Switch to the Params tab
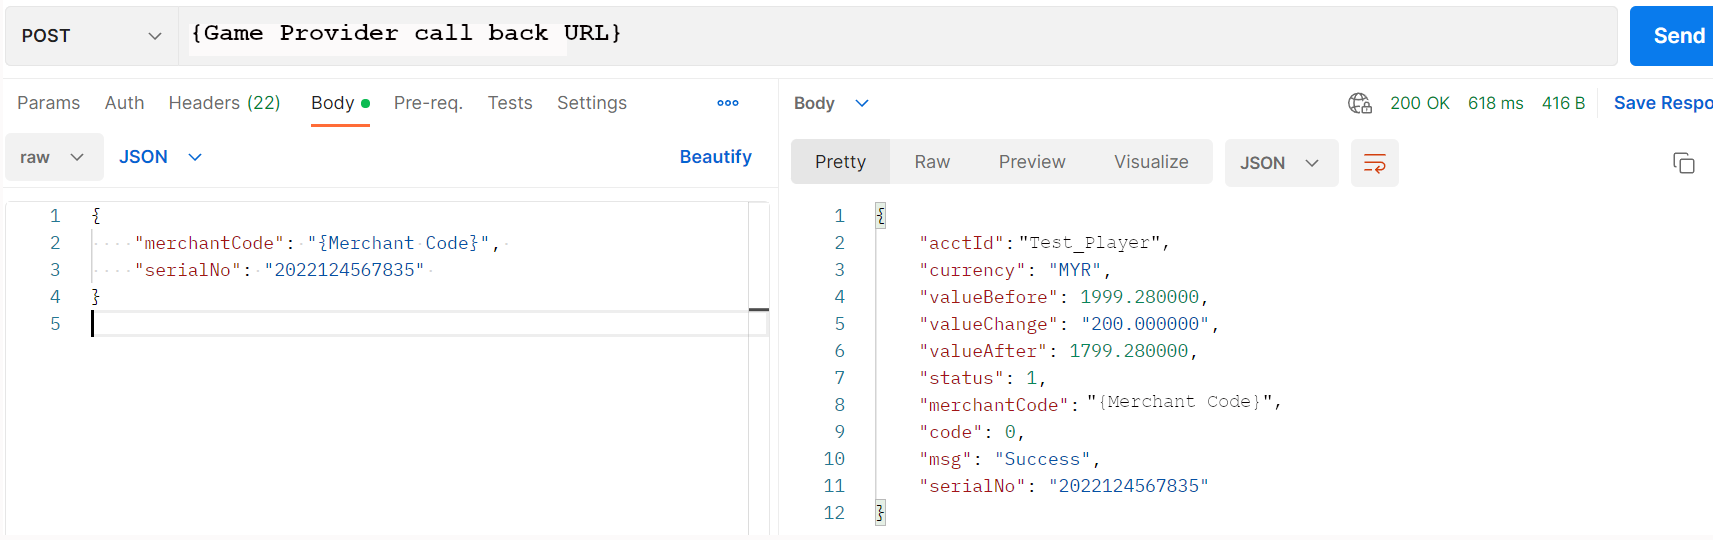This screenshot has height=540, width=1713. (x=48, y=103)
